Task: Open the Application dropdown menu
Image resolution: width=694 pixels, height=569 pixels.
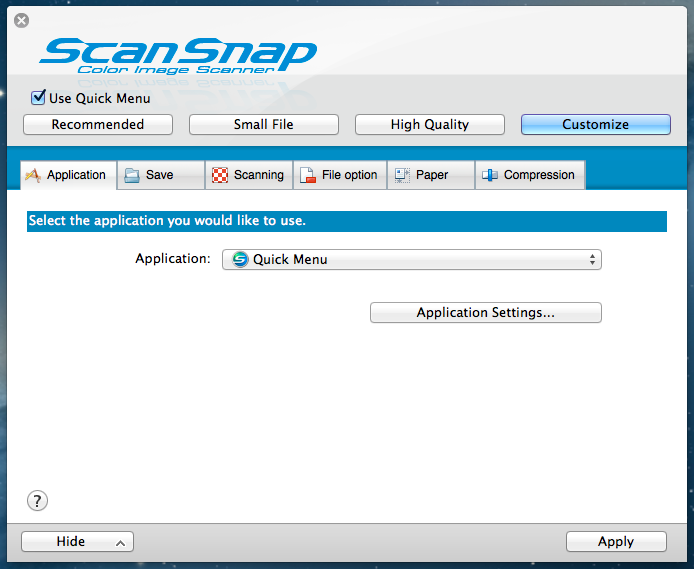Action: (412, 259)
